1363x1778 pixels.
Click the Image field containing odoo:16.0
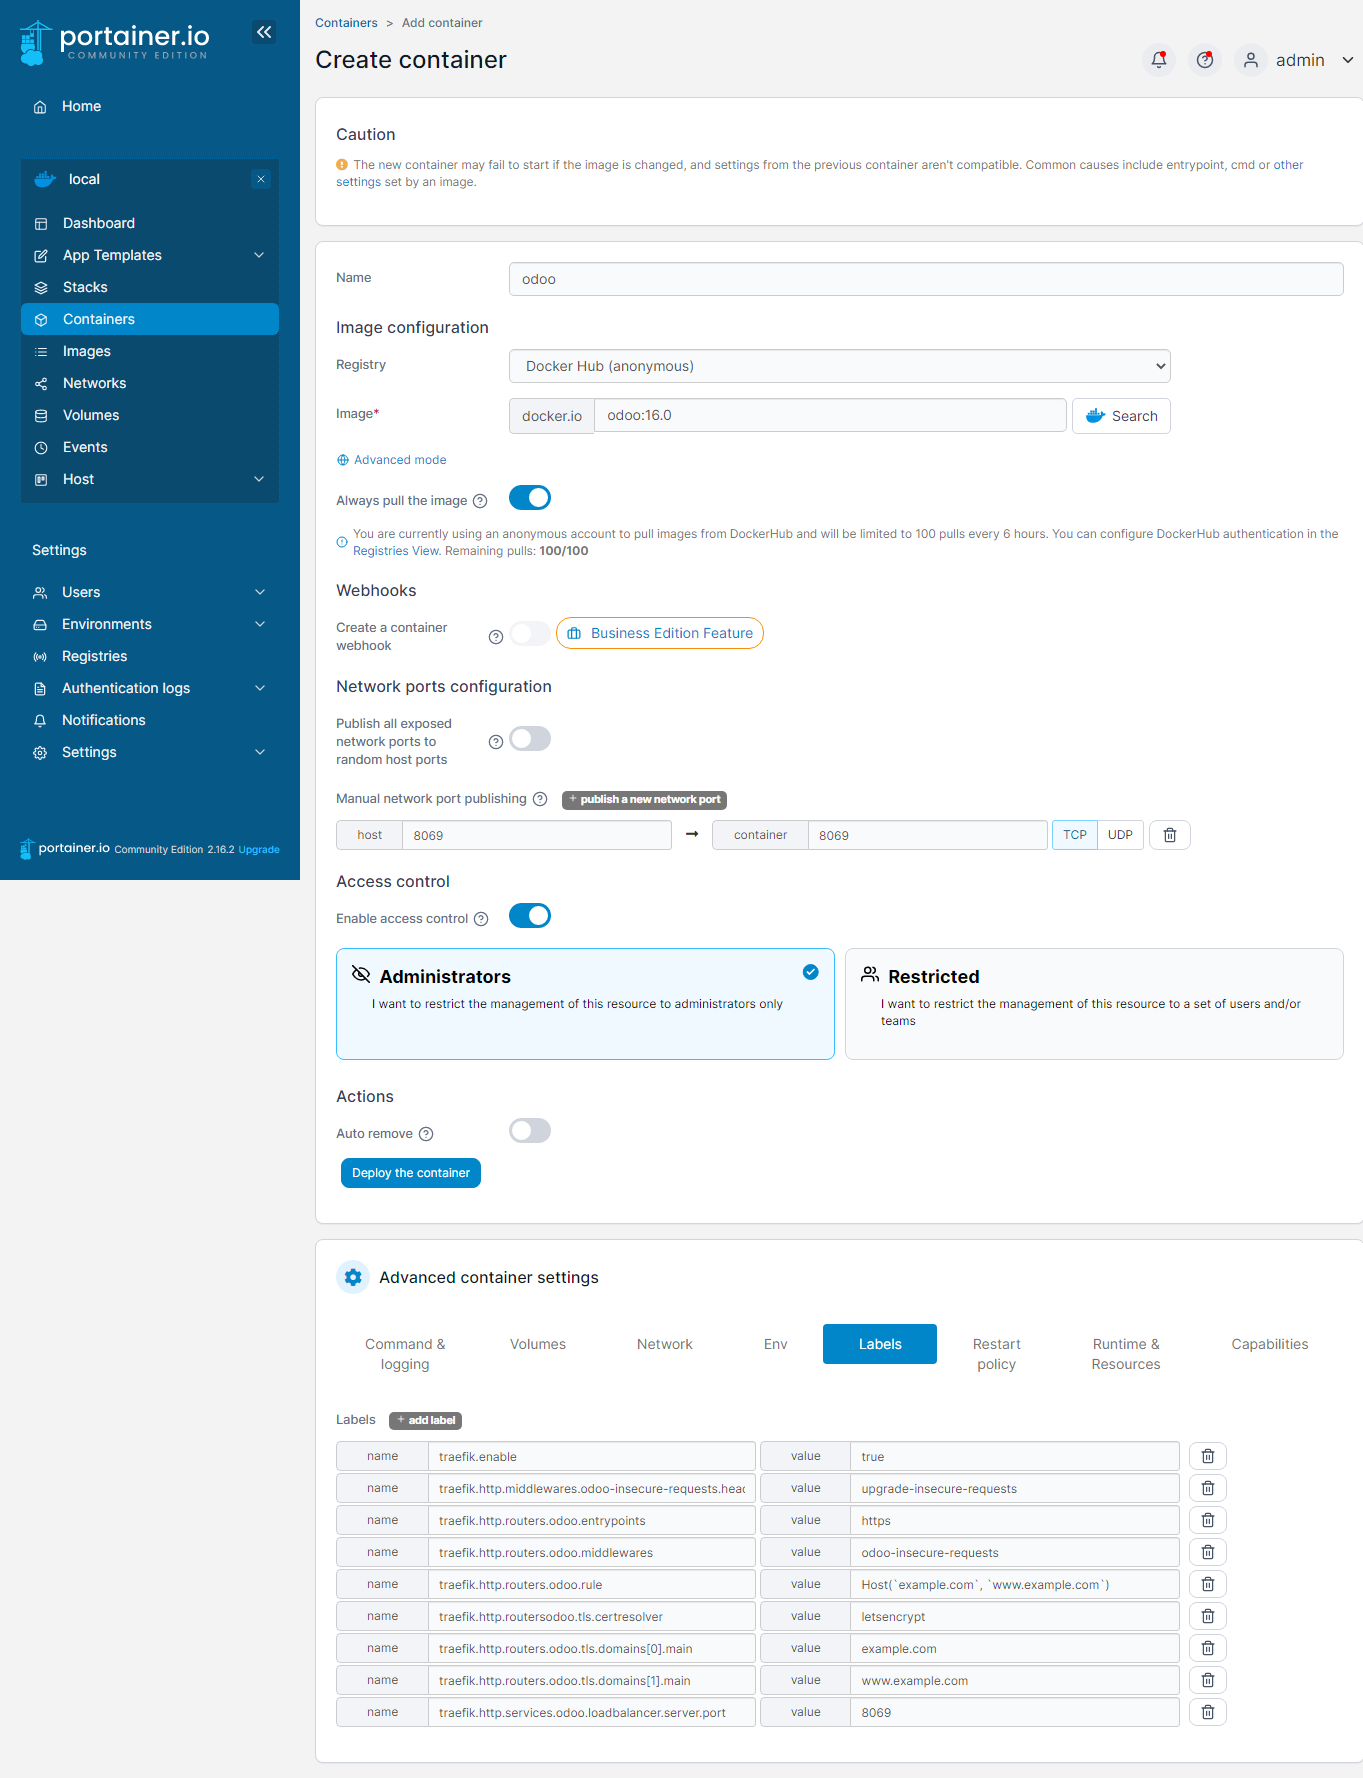(830, 415)
